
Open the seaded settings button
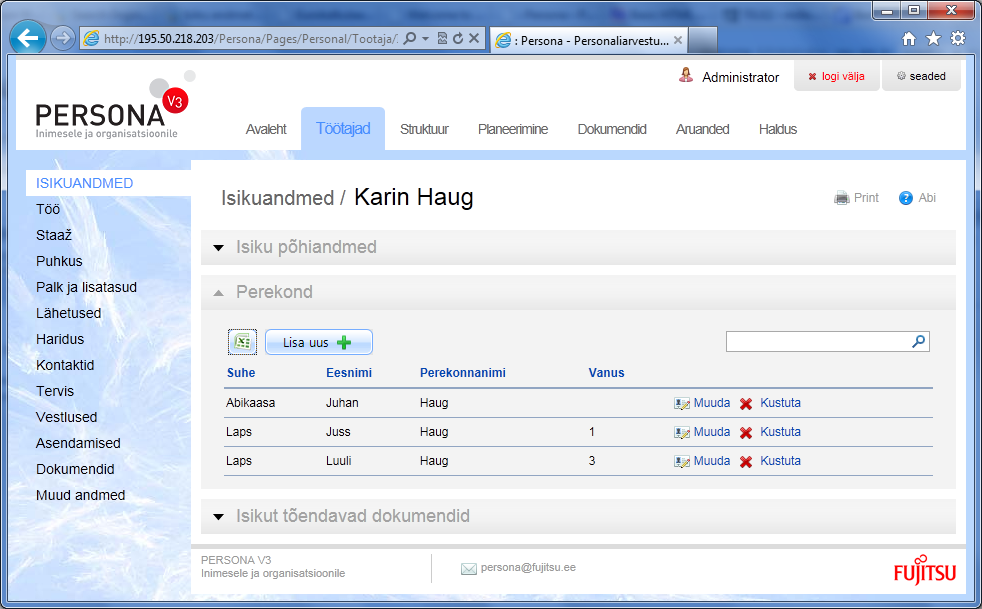pyautogui.click(x=921, y=76)
